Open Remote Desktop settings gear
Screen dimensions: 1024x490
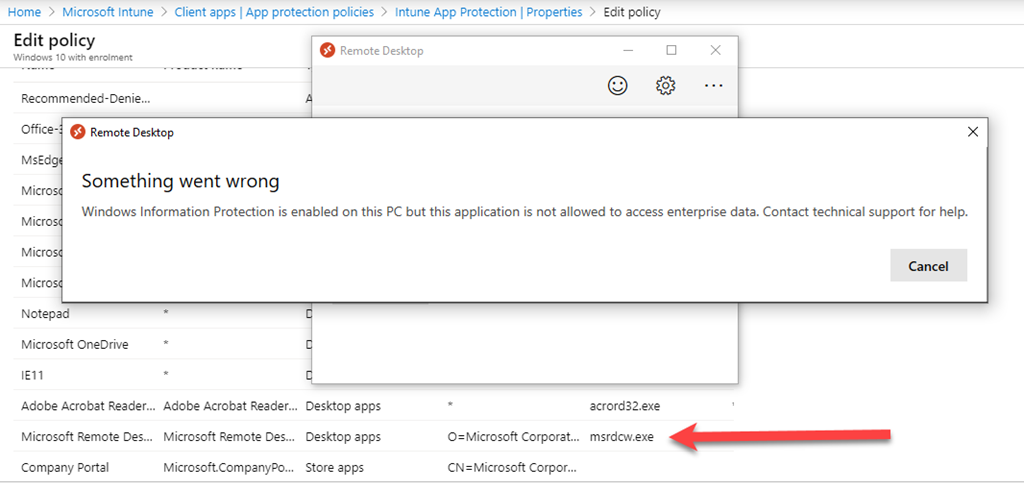[x=665, y=86]
